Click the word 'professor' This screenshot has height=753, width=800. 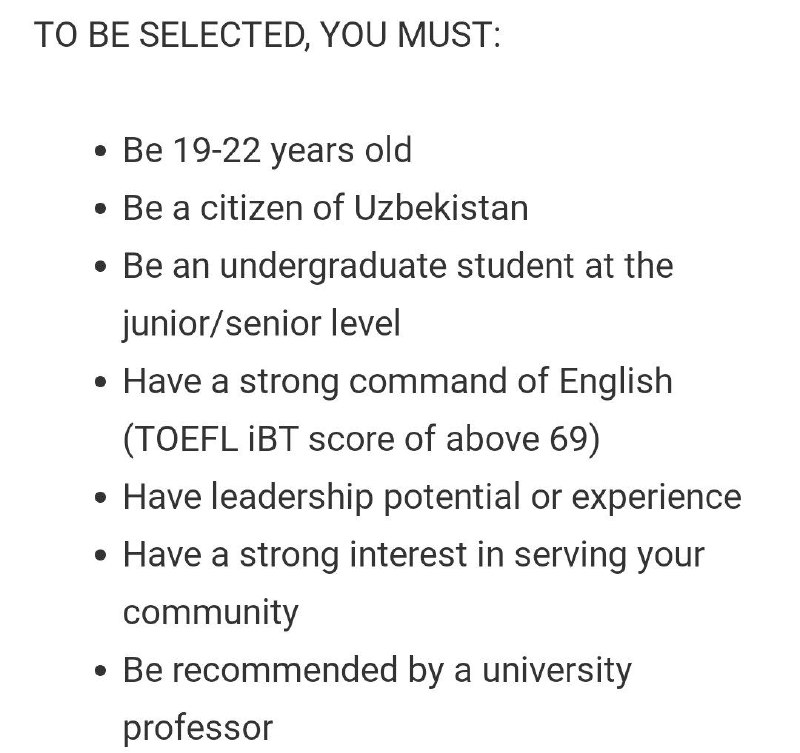pyautogui.click(x=198, y=729)
